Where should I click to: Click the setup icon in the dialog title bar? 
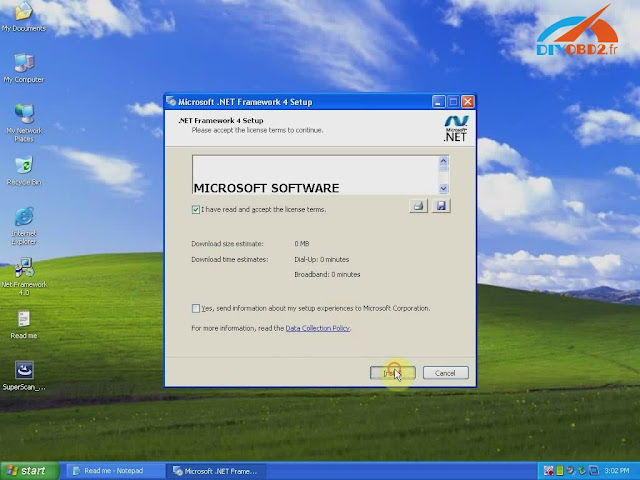coord(171,102)
